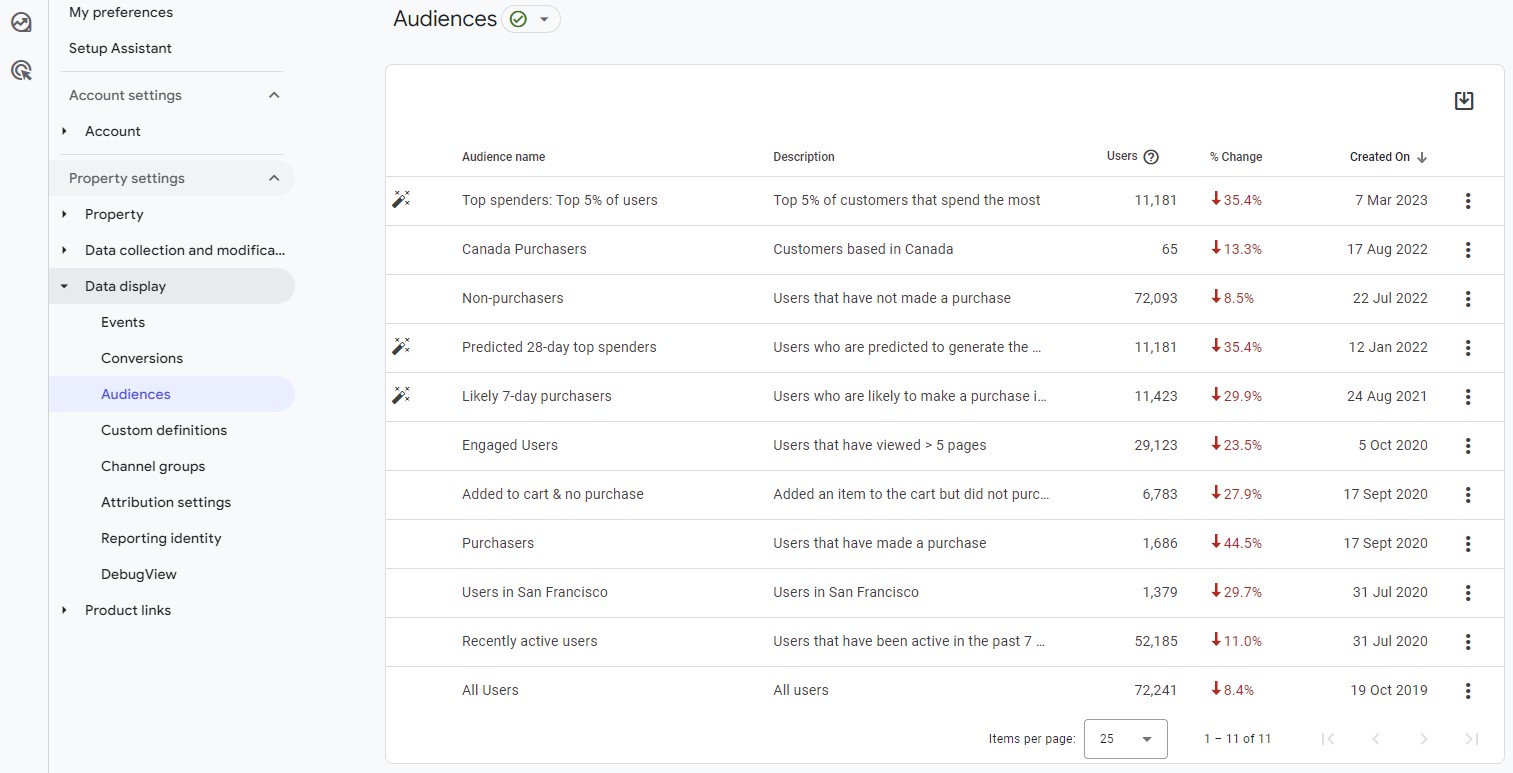Download the audiences table data
The height and width of the screenshot is (773, 1513).
[x=1464, y=101]
